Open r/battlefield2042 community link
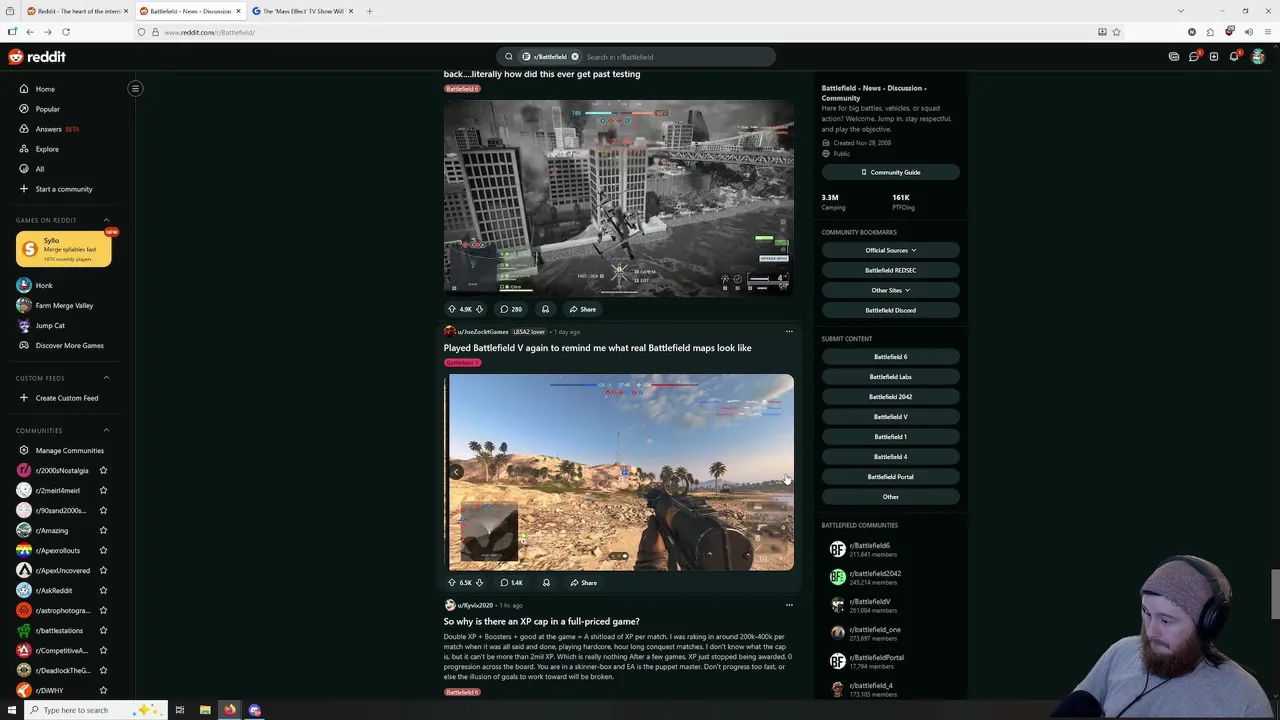Viewport: 1280px width, 720px height. pos(875,574)
